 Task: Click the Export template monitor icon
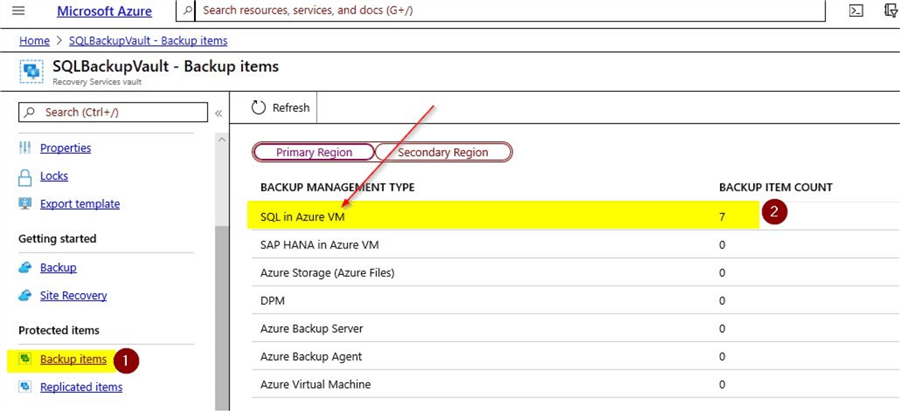pos(25,204)
